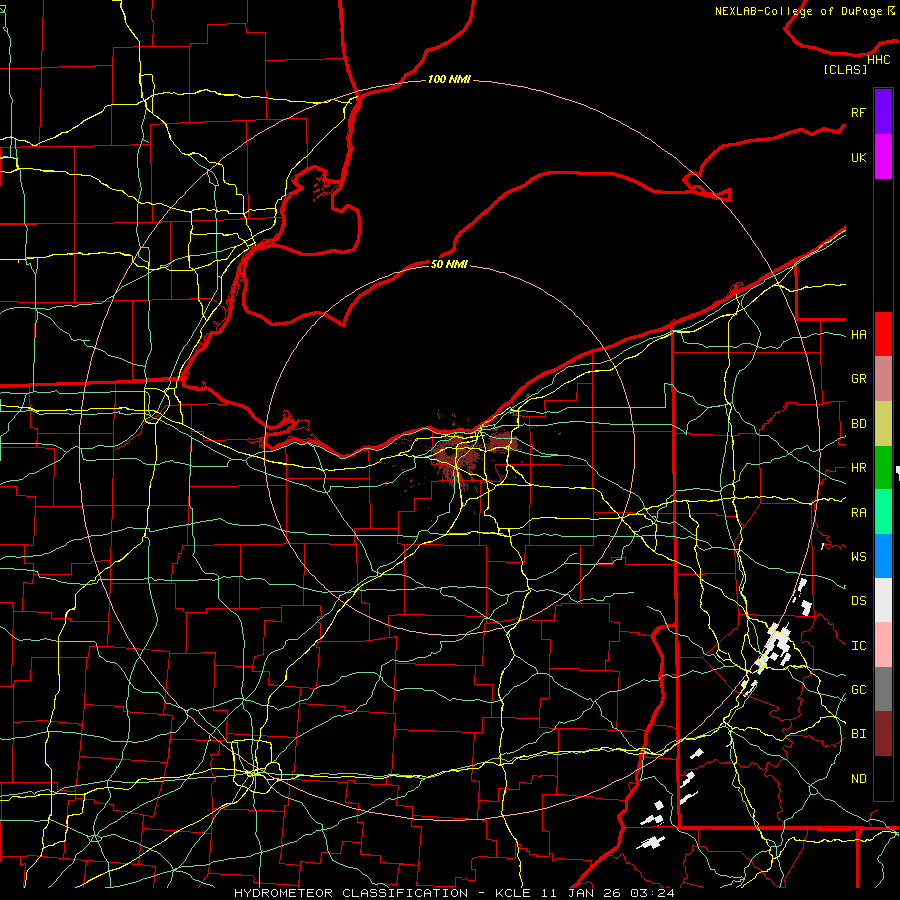Click the "ND" legend label
The image size is (900, 900).
[x=859, y=779]
